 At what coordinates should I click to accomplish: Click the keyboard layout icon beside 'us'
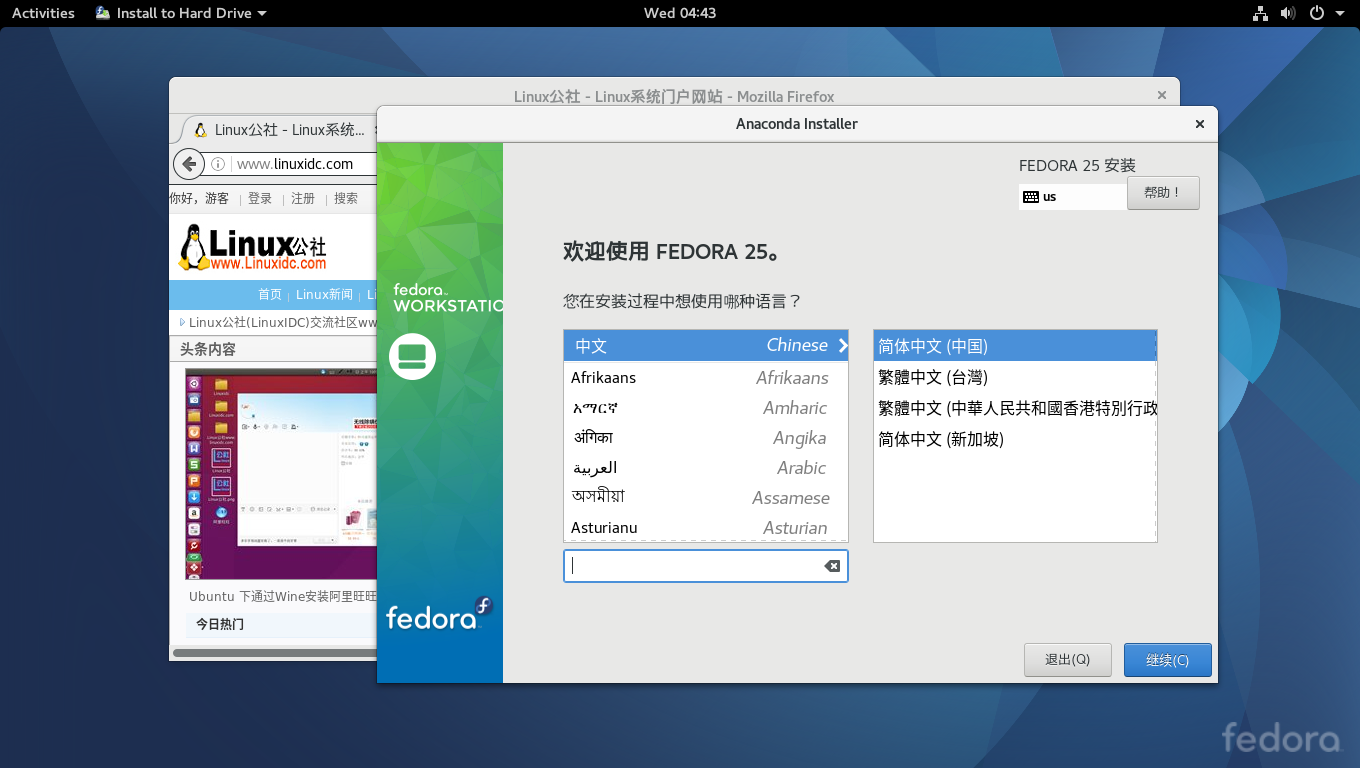tap(1030, 197)
